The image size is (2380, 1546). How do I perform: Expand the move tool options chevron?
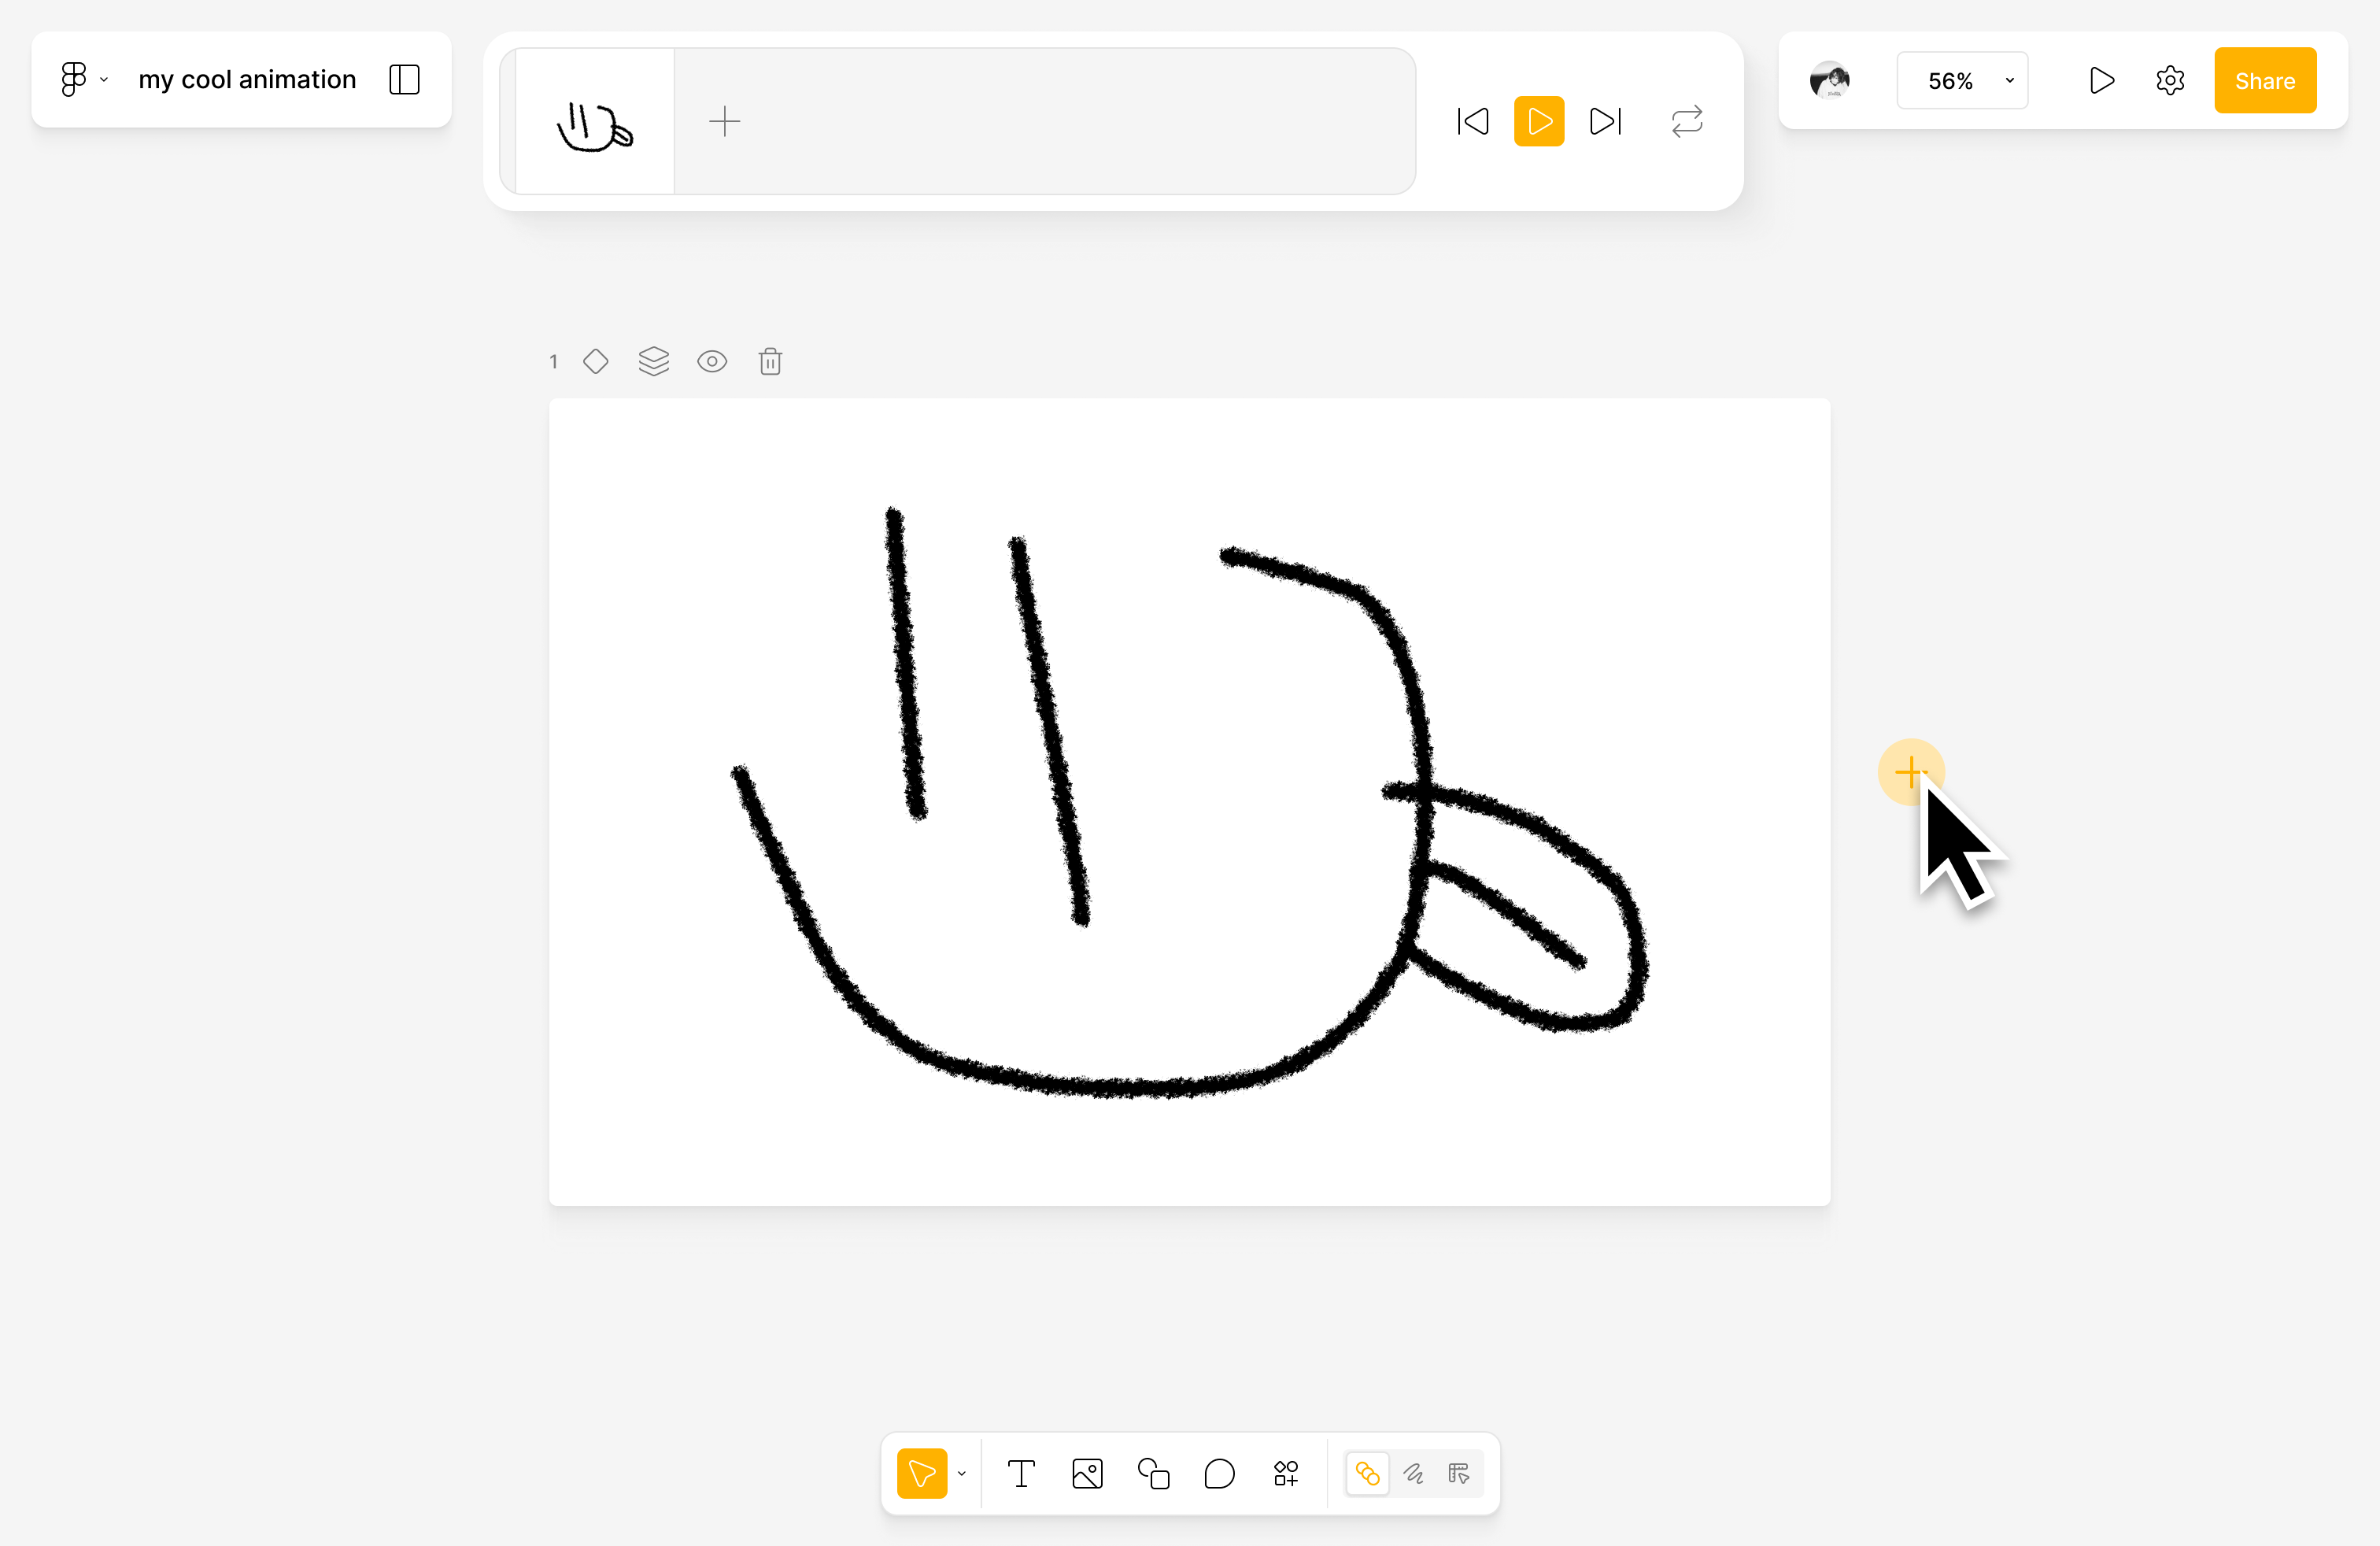click(x=962, y=1473)
